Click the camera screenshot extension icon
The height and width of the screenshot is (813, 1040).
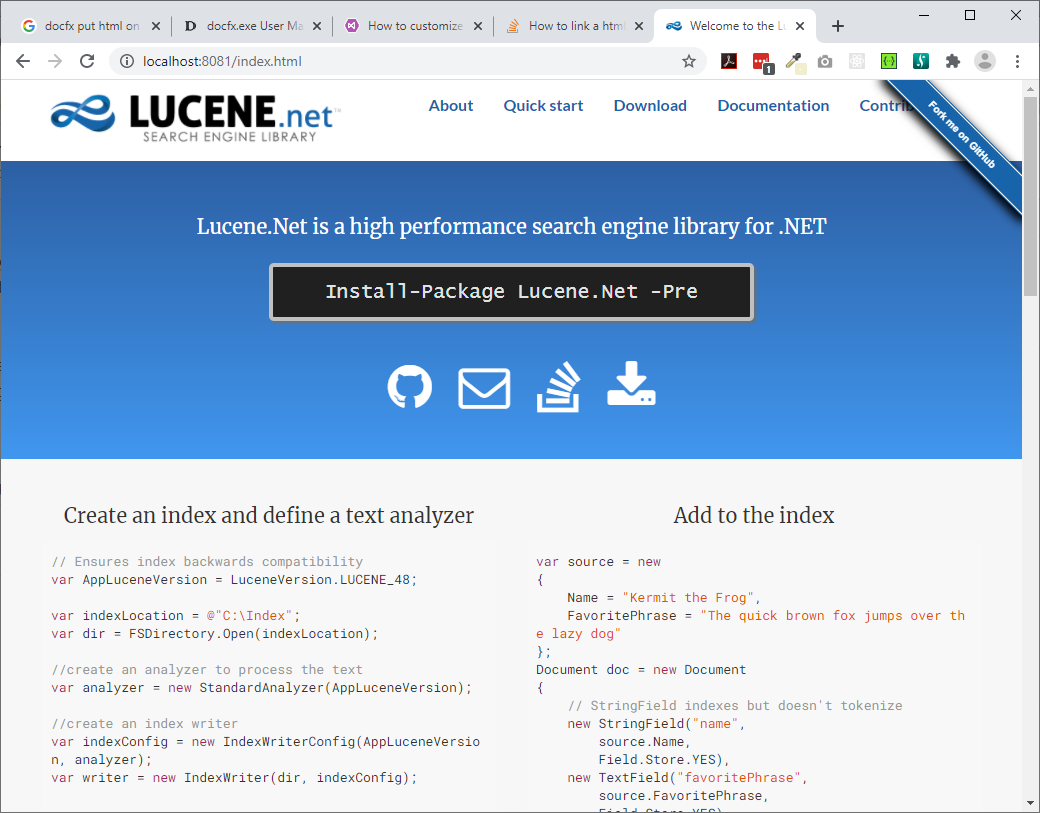click(x=824, y=62)
